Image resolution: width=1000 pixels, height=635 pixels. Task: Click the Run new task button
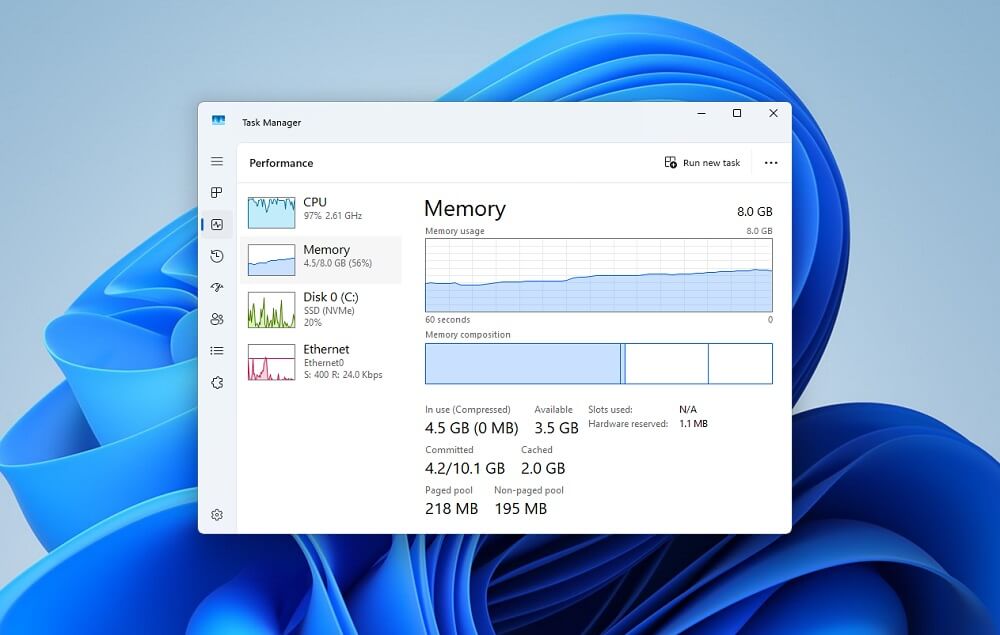(x=702, y=163)
